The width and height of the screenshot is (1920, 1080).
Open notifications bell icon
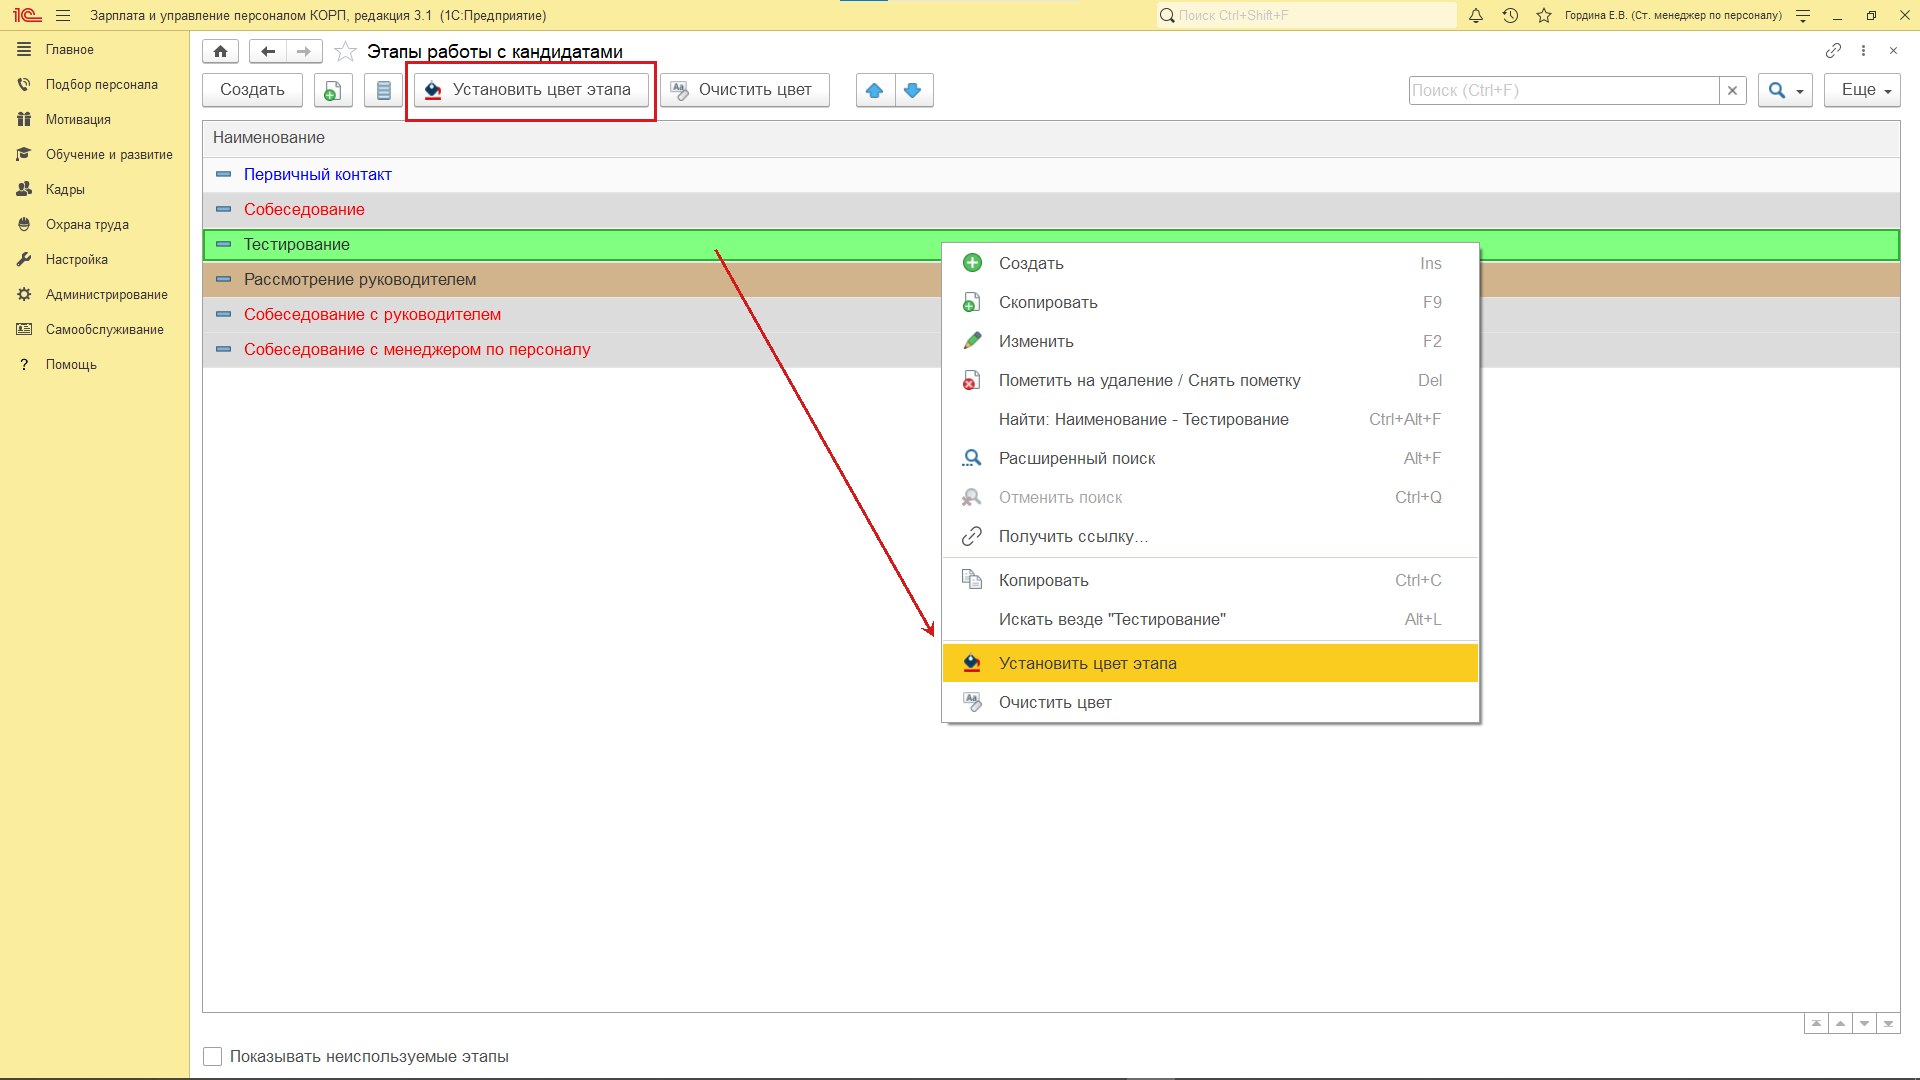point(1475,15)
